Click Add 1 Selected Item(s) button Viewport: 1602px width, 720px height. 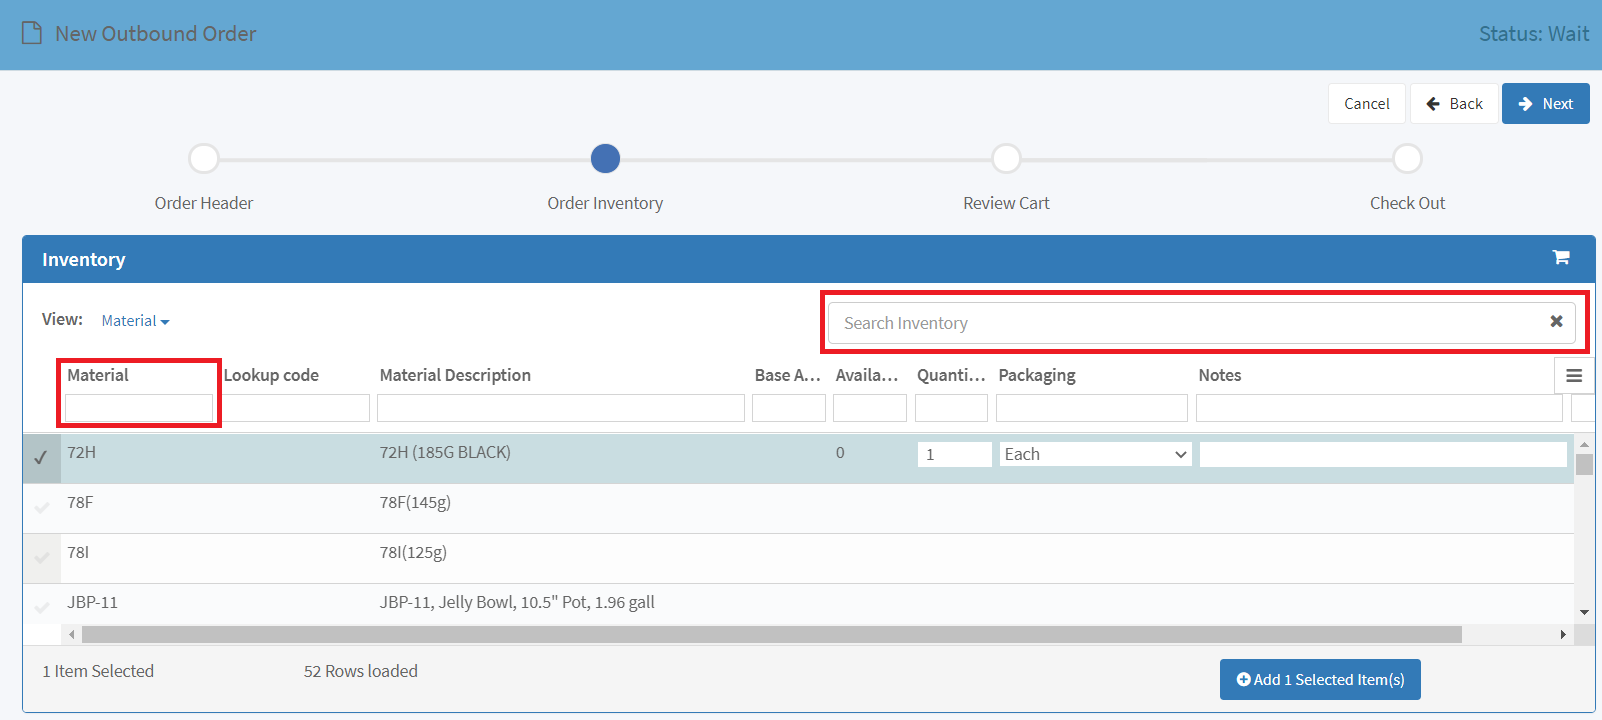(x=1320, y=680)
